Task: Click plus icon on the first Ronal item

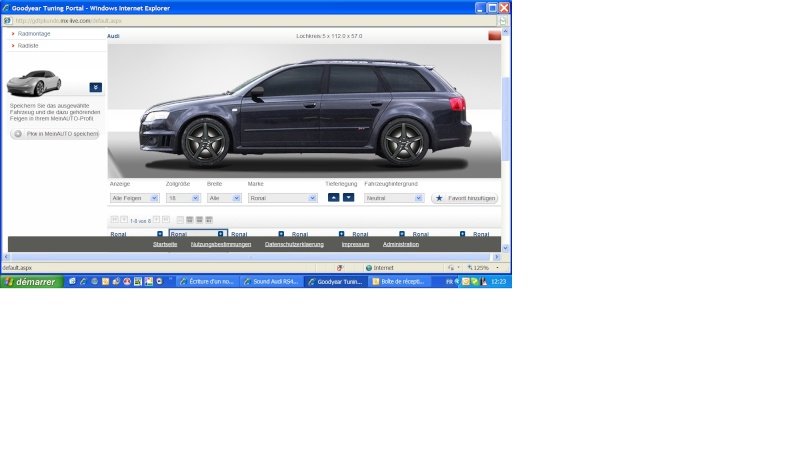Action: coord(160,234)
